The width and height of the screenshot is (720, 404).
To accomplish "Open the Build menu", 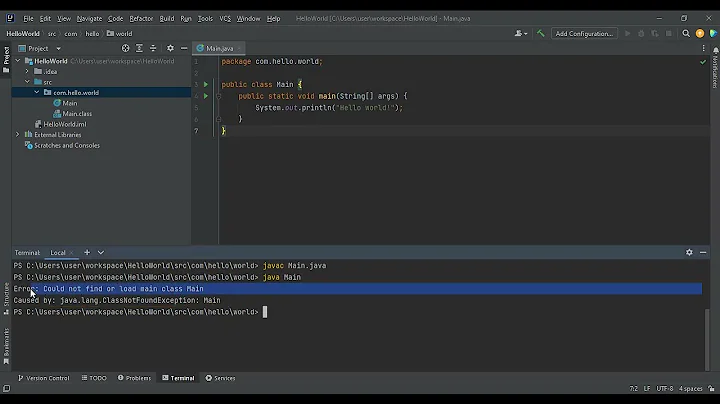I will click(167, 19).
